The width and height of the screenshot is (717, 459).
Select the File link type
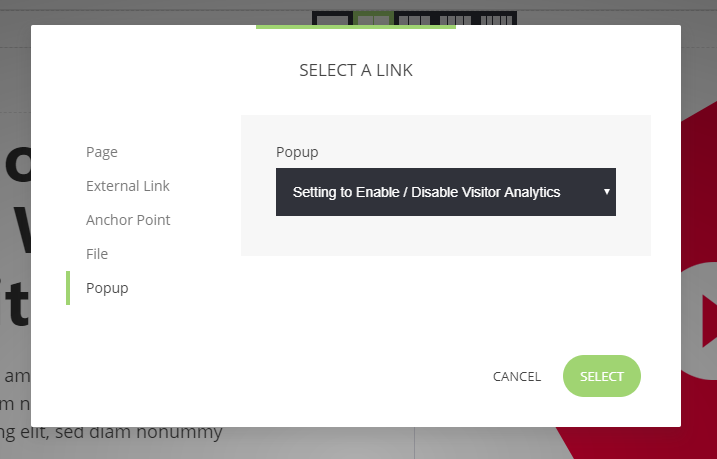tap(97, 254)
